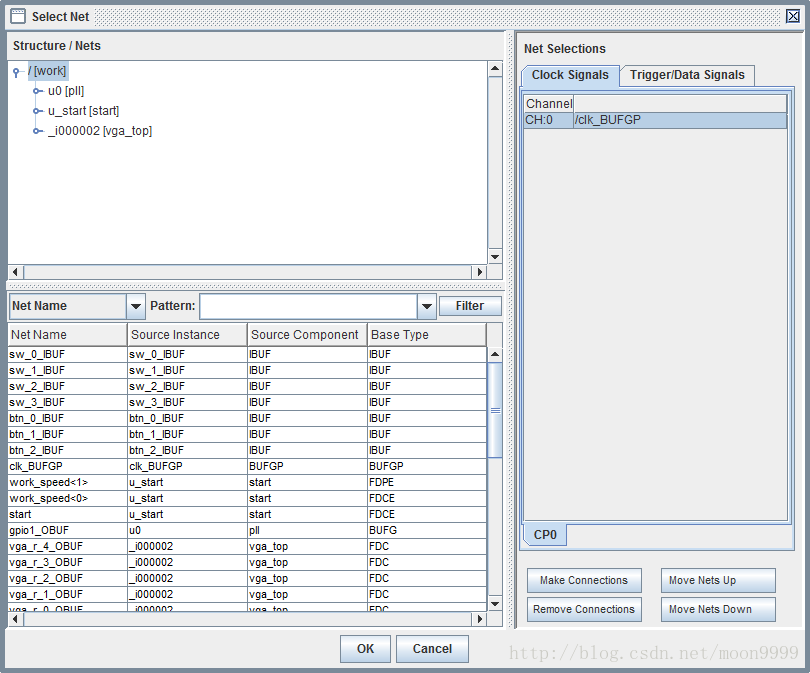This screenshot has height=673, width=810.
Task: Select _i000002 [vga_top] in structure tree
Action: pos(100,131)
